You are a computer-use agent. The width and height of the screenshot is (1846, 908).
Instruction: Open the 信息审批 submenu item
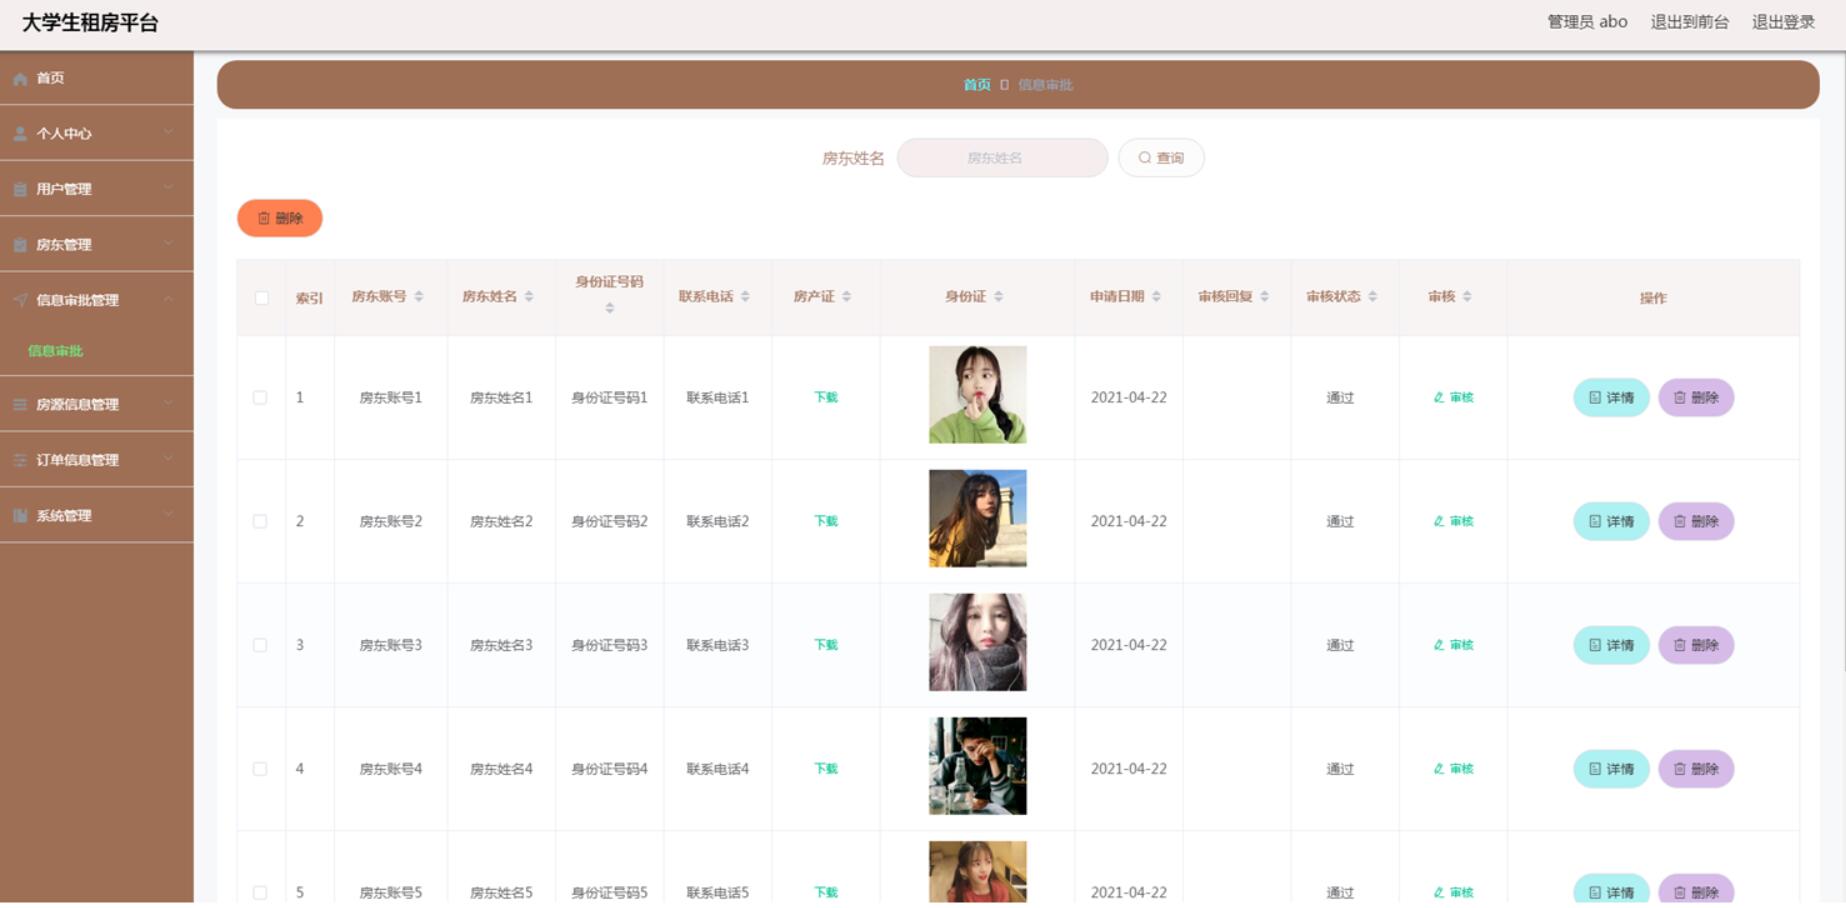pos(56,351)
